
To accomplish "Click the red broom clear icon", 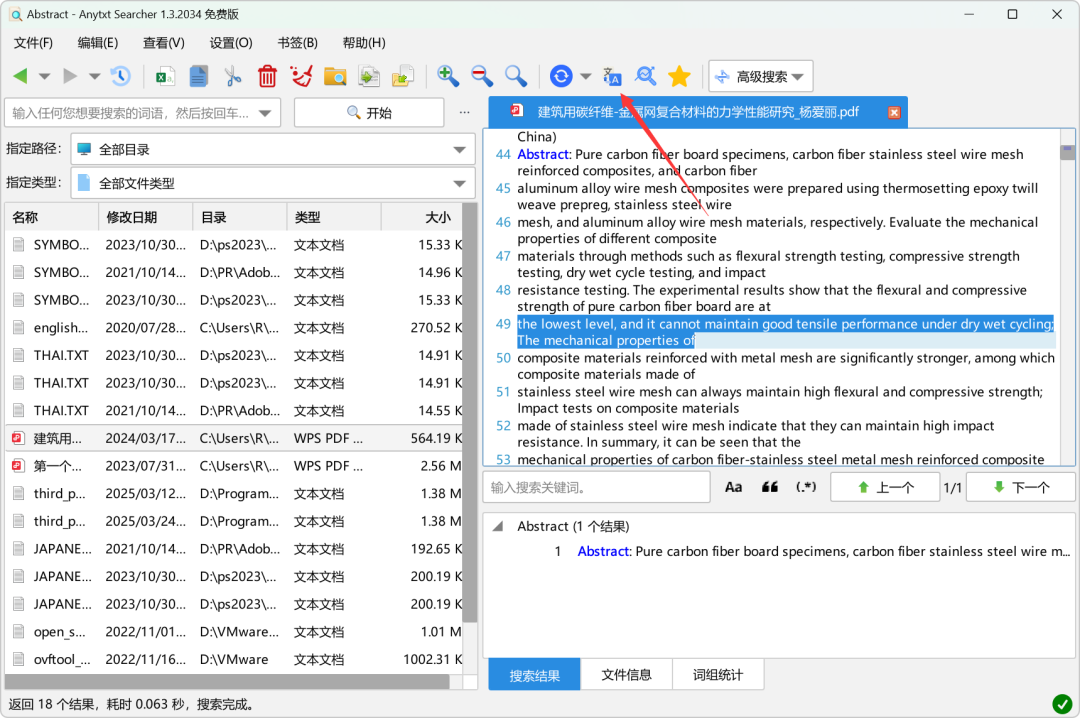I will [x=301, y=76].
